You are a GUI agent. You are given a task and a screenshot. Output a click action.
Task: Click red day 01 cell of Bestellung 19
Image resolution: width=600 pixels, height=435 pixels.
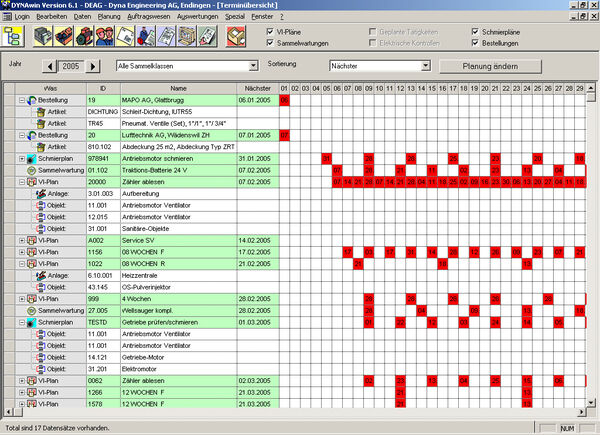click(x=285, y=101)
